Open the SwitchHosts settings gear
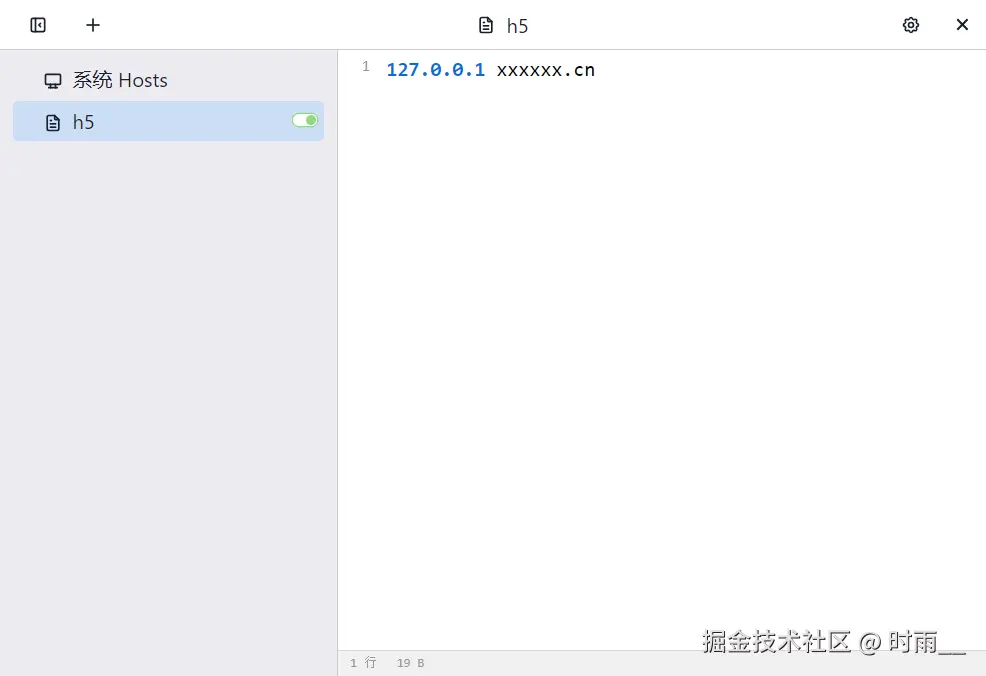 click(x=911, y=25)
